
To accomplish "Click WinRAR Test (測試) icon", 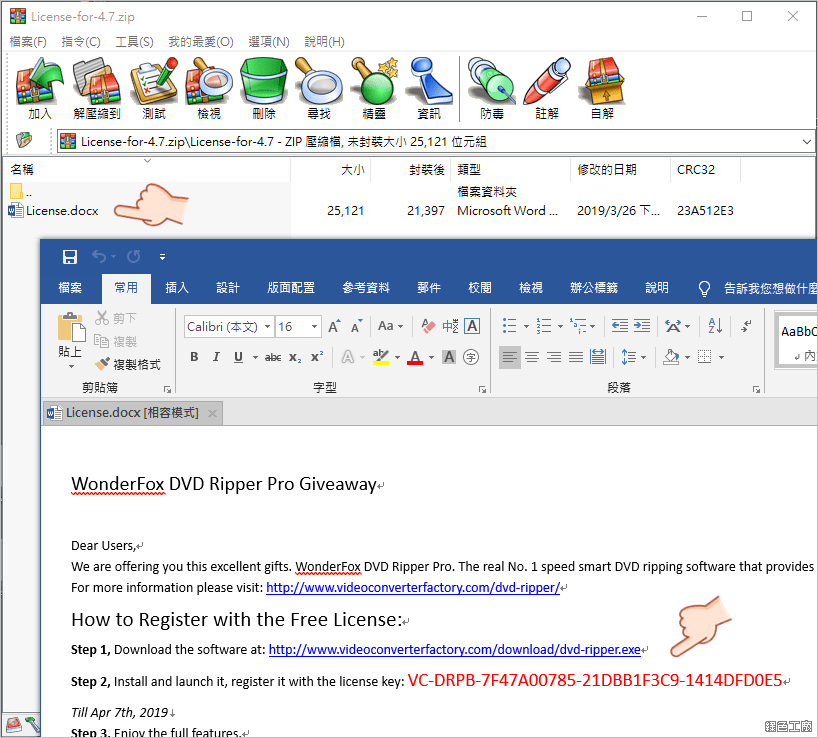I will point(153,88).
